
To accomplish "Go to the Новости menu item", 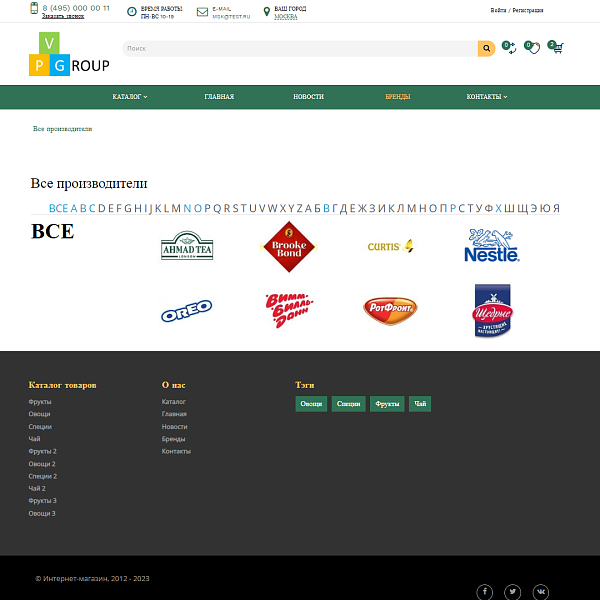I will point(308,97).
